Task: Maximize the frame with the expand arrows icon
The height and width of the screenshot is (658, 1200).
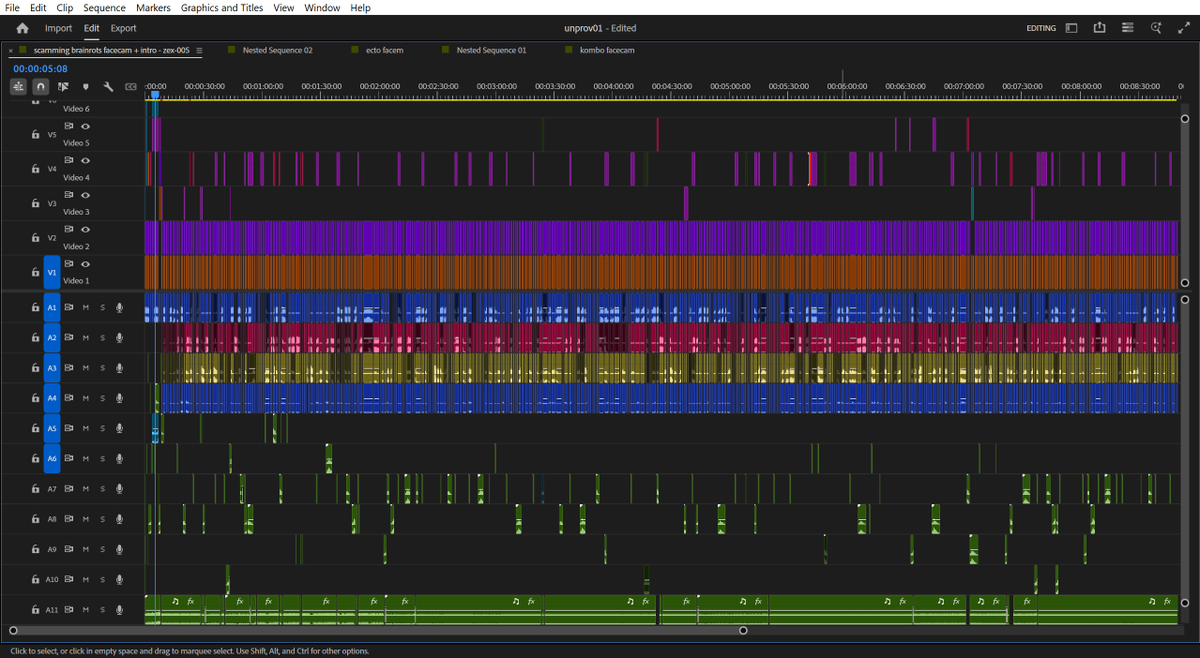Action: point(1184,28)
